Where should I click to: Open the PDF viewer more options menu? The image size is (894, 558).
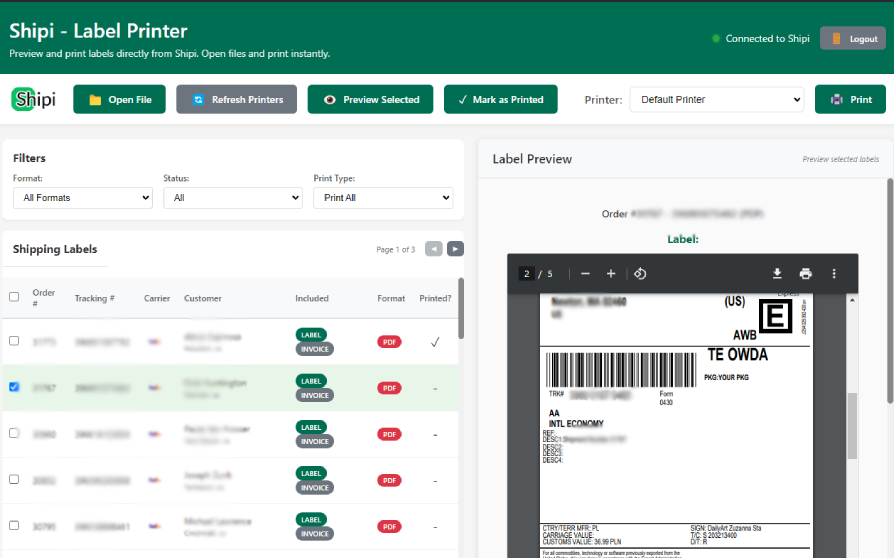click(834, 274)
